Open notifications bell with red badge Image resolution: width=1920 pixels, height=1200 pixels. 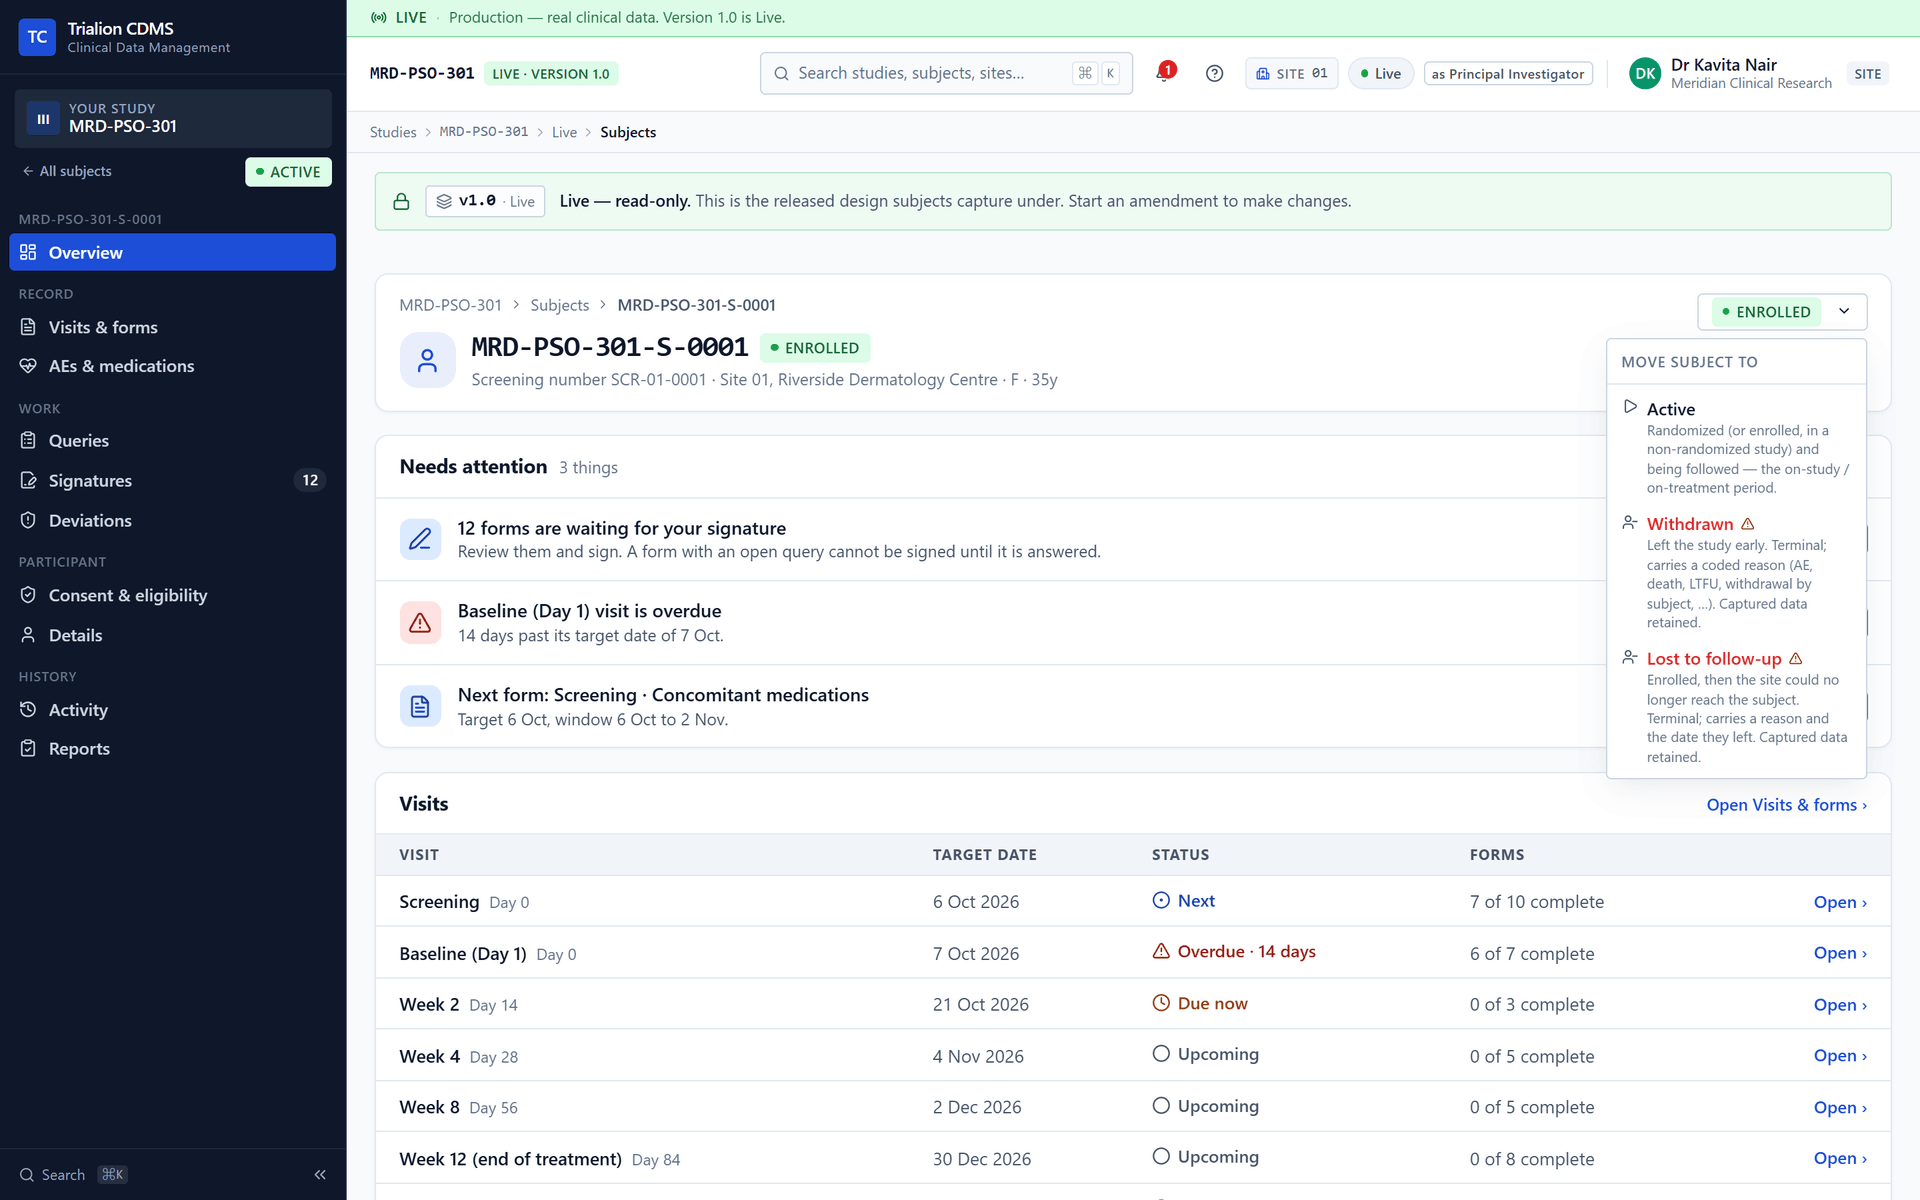point(1164,73)
